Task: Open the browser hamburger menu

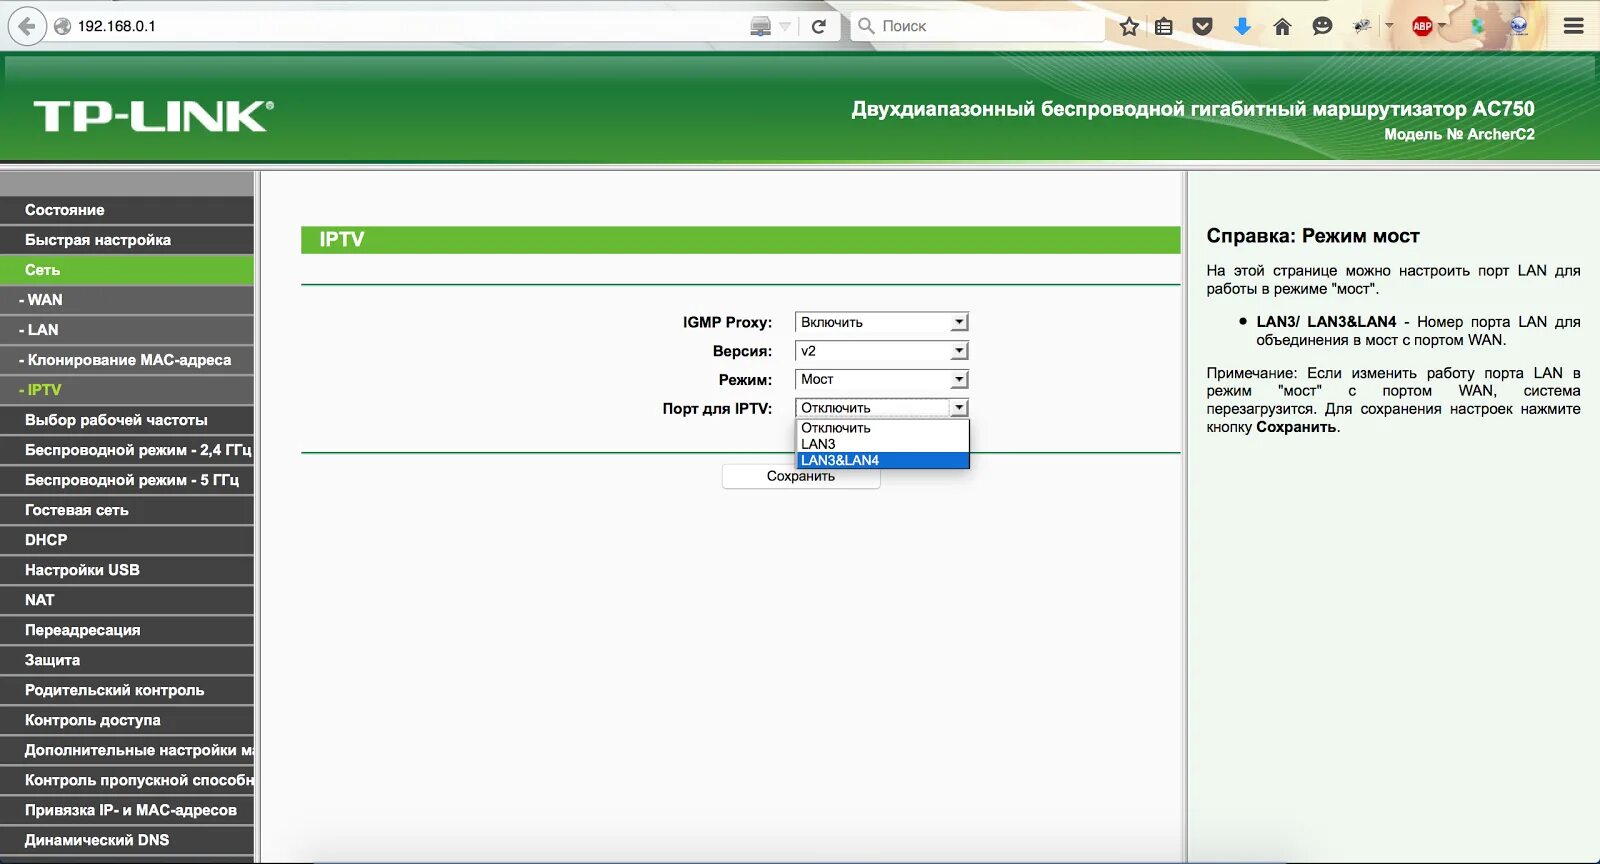Action: (1574, 26)
